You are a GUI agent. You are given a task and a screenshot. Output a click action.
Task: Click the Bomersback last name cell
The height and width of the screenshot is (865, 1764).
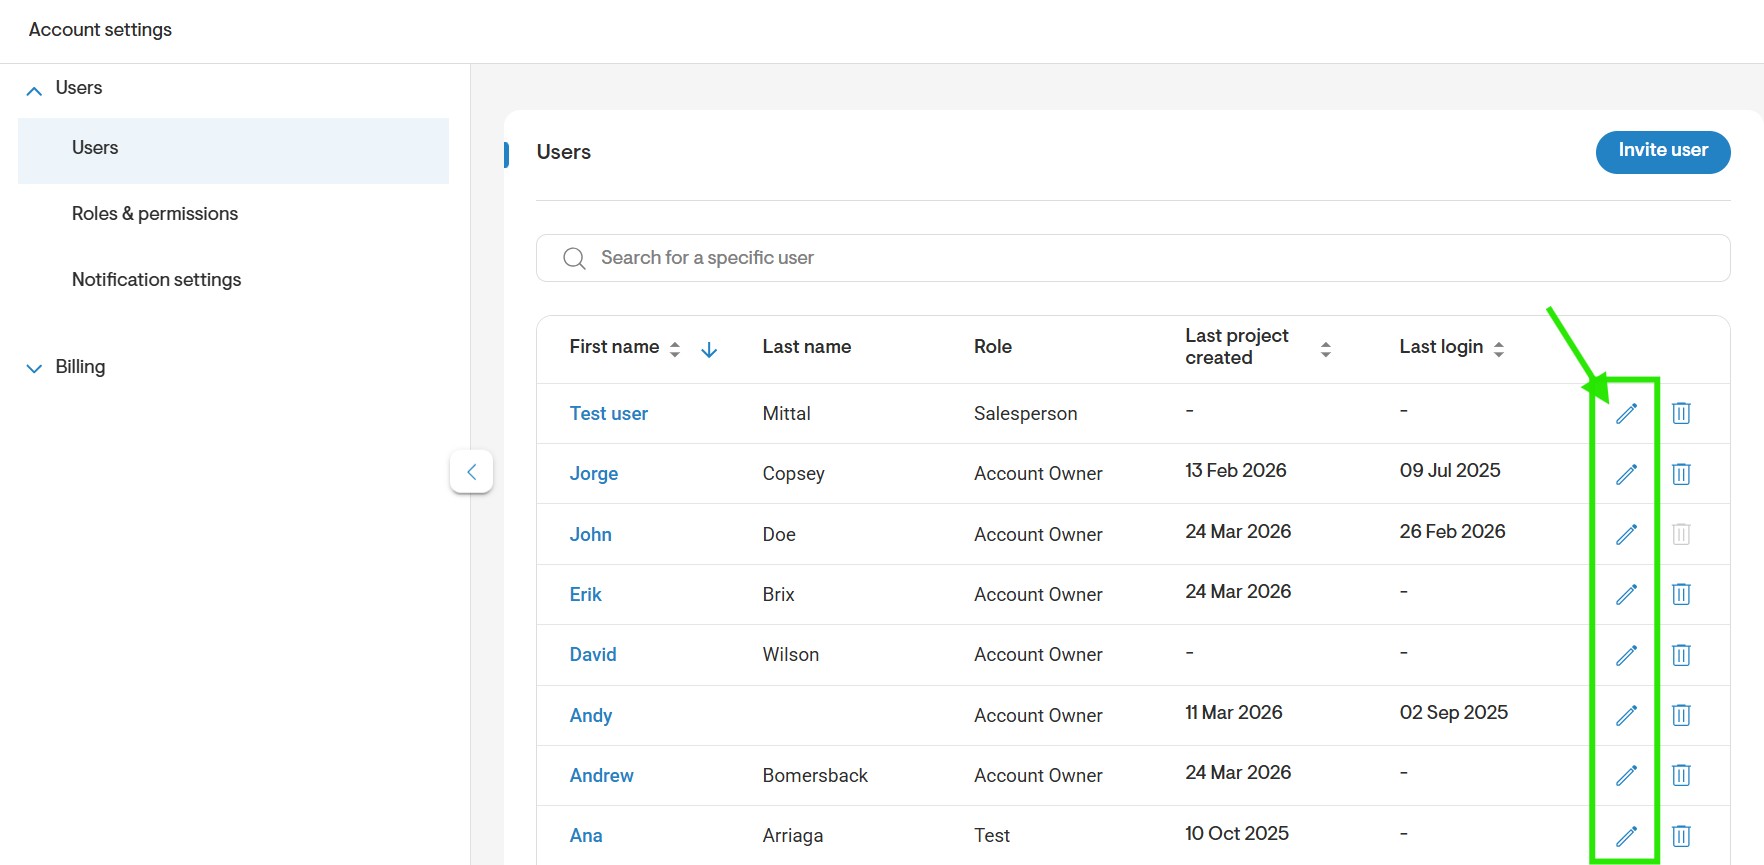(815, 775)
